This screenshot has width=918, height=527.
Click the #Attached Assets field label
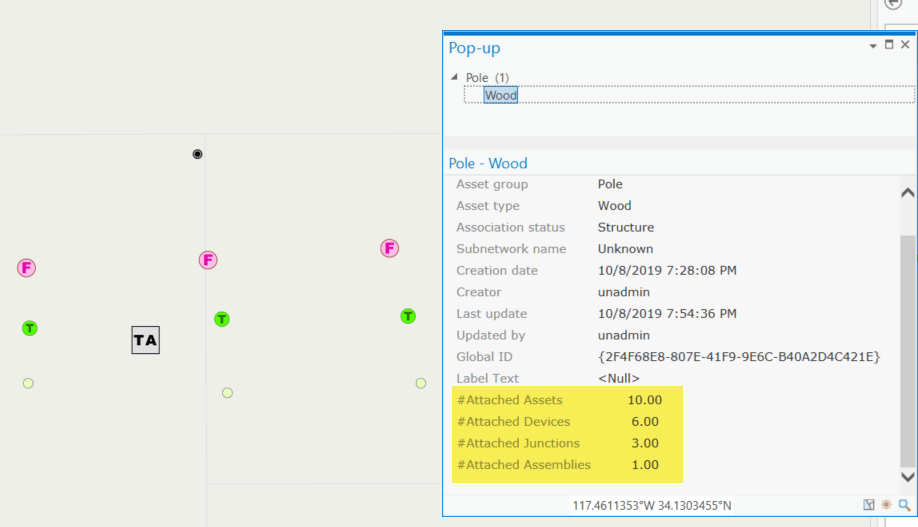[x=509, y=400]
